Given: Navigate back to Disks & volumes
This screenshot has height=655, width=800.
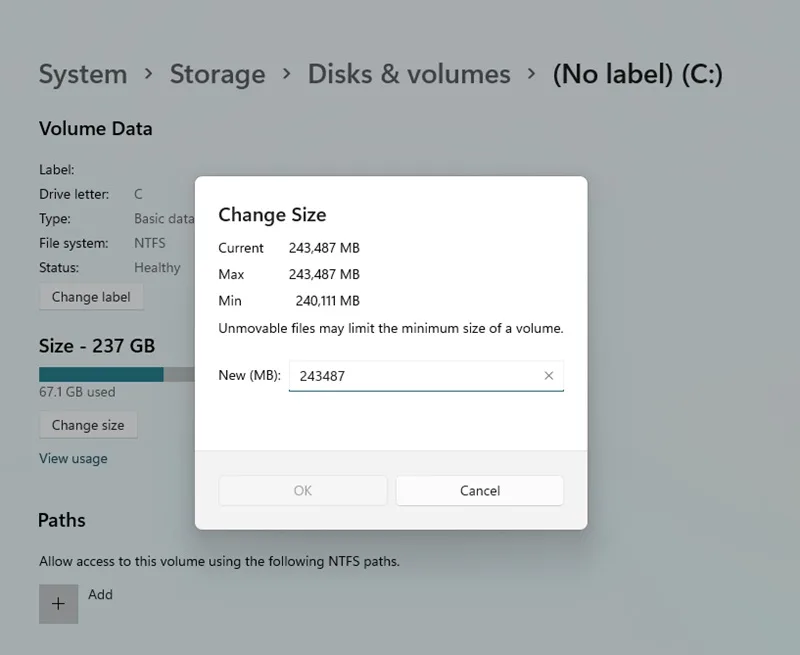Looking at the screenshot, I should tap(409, 74).
